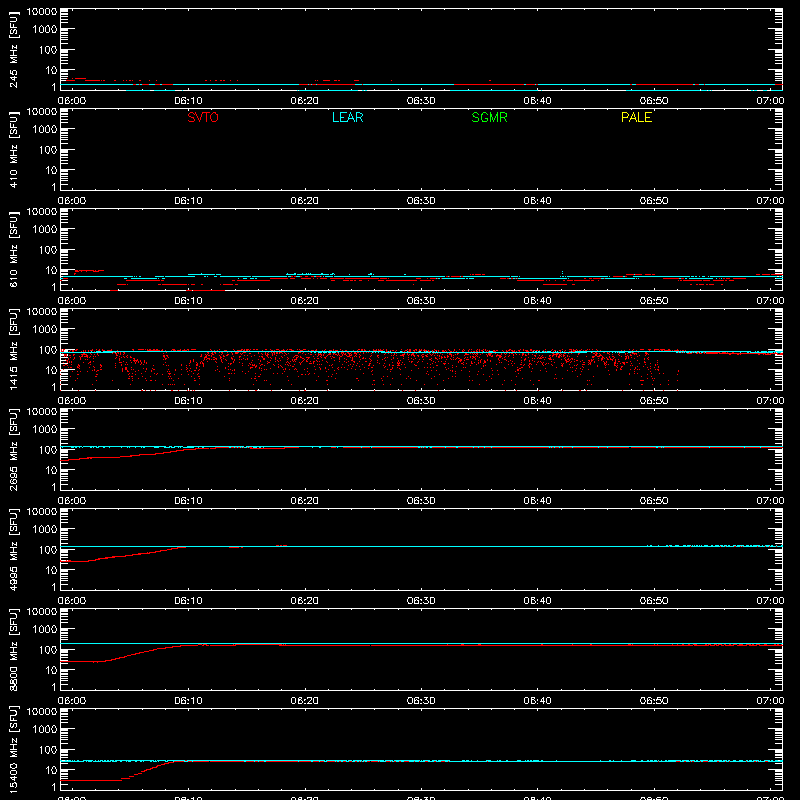Click the 1000 y-tick of 410 MHz plot

pyautogui.click(x=45, y=130)
